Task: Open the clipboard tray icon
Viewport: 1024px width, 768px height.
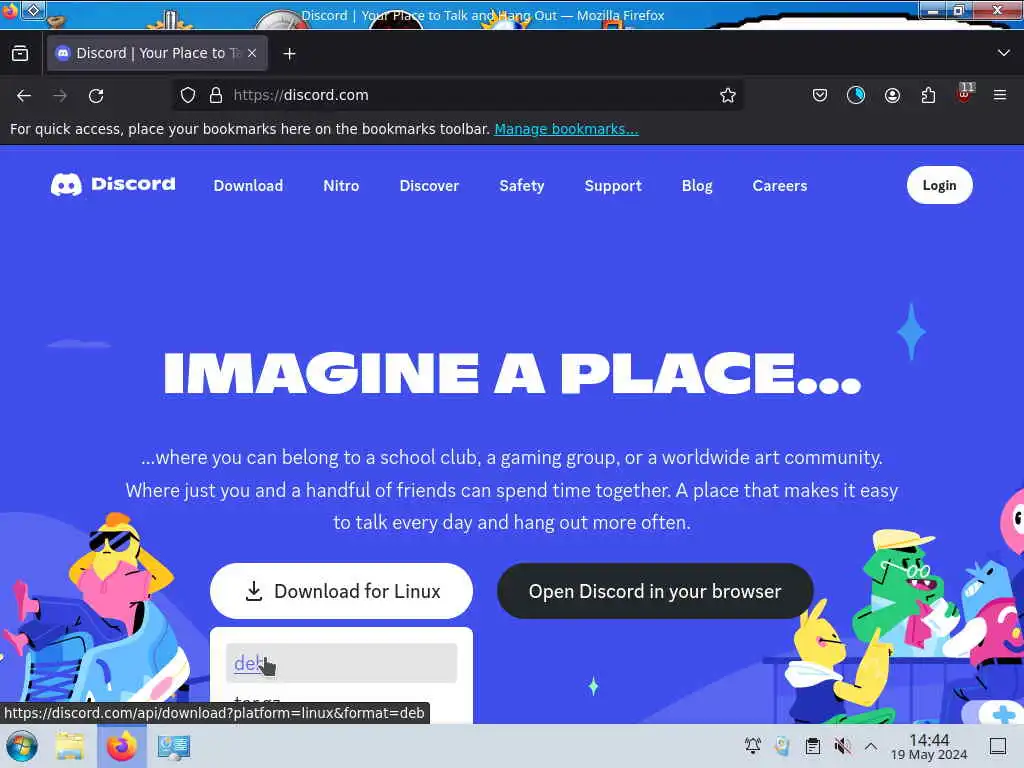Action: (x=812, y=745)
